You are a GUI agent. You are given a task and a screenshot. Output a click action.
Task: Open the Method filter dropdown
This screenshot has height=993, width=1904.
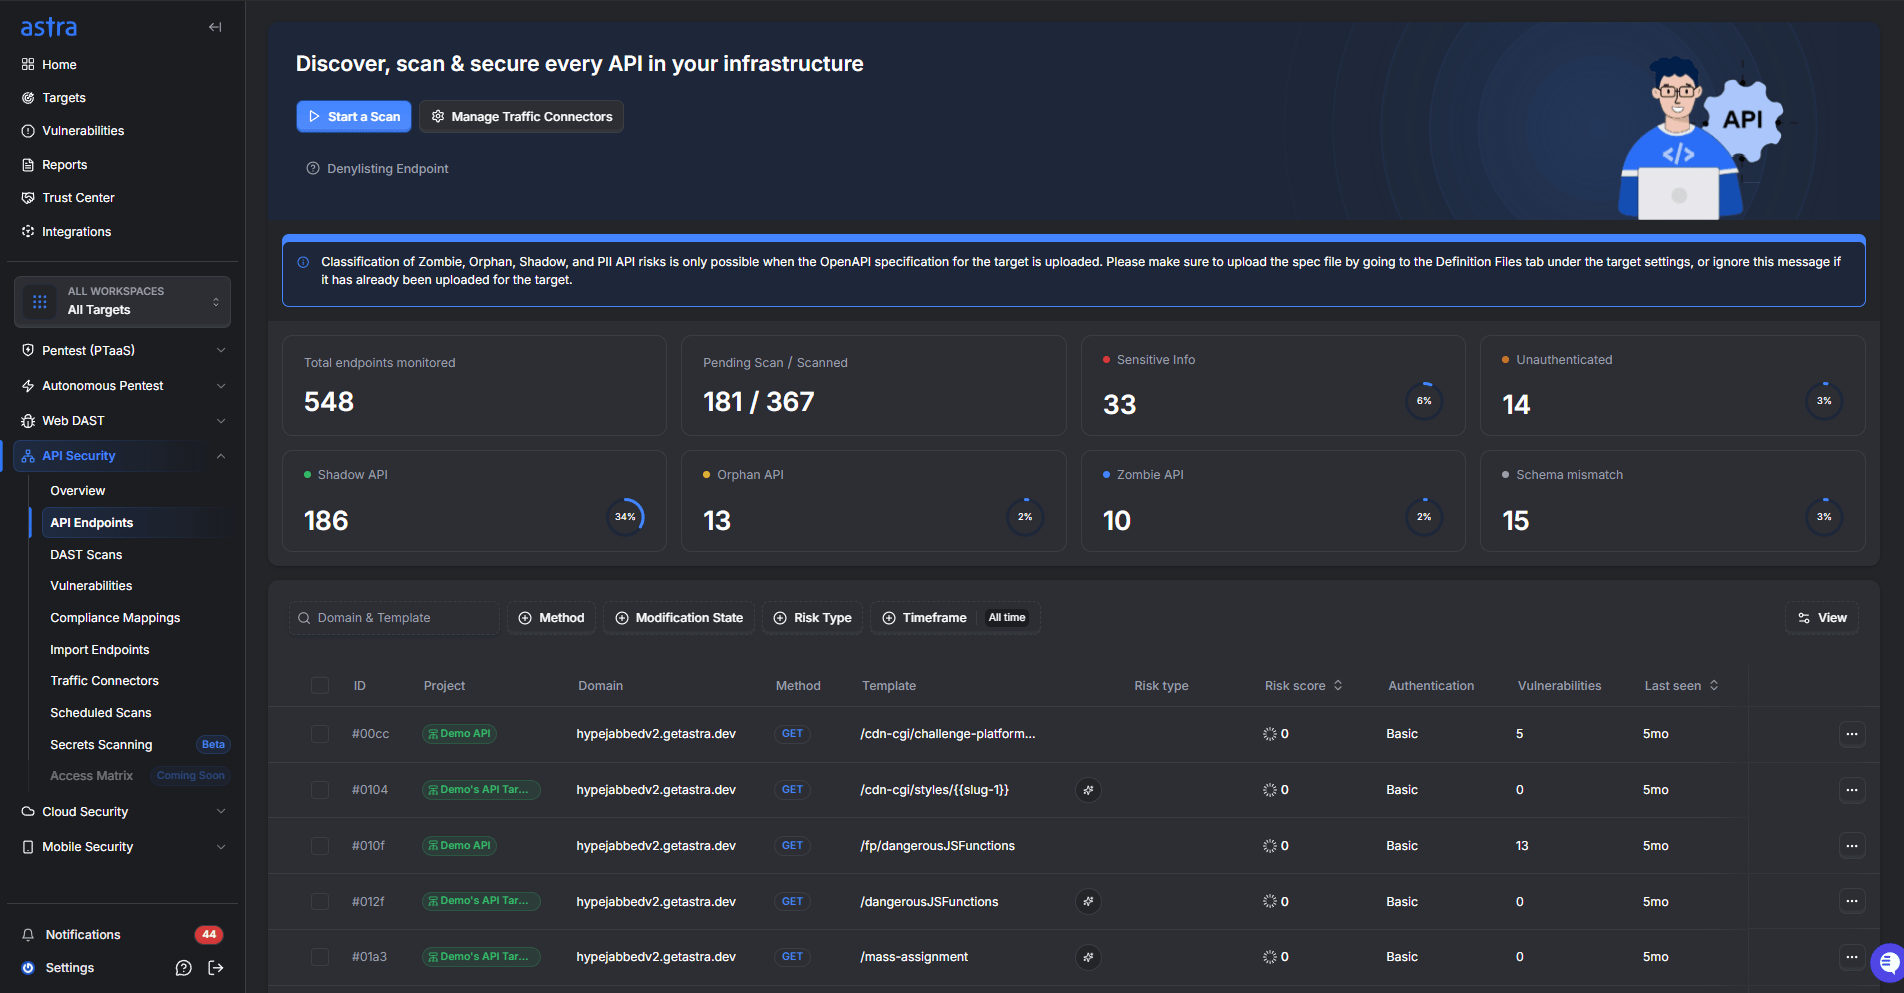(552, 618)
